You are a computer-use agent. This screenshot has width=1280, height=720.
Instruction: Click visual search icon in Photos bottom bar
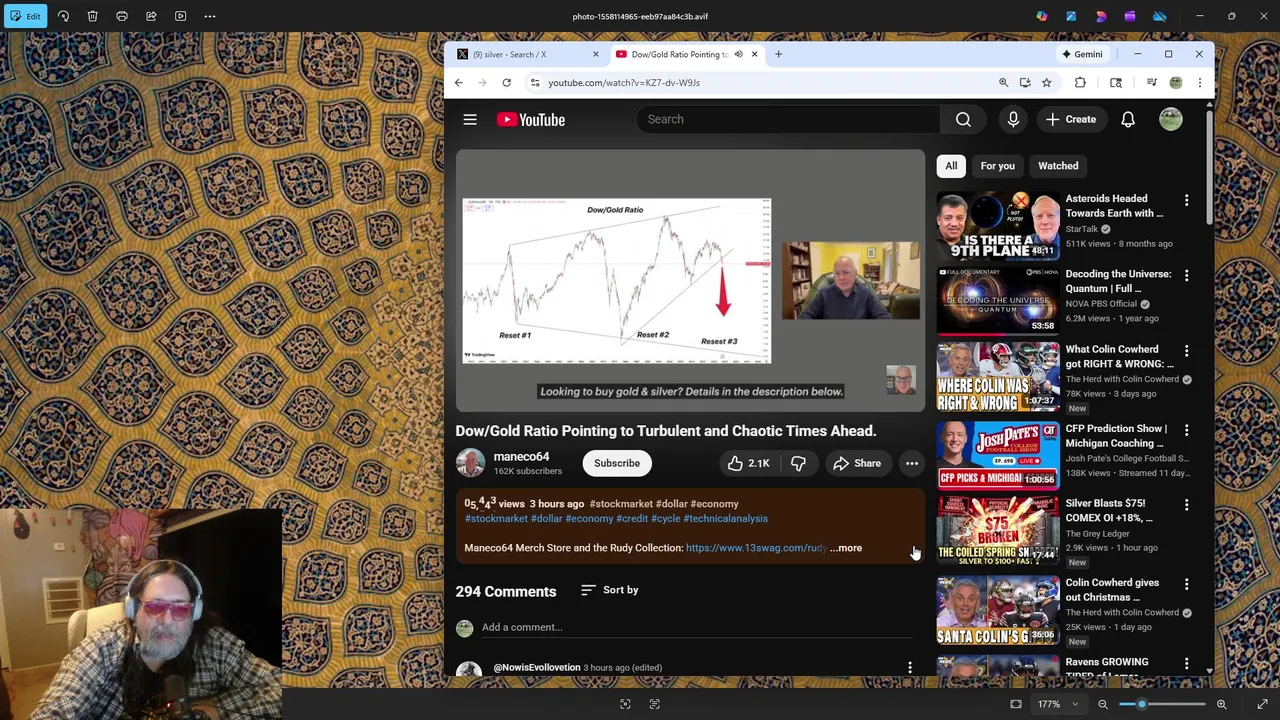[625, 704]
